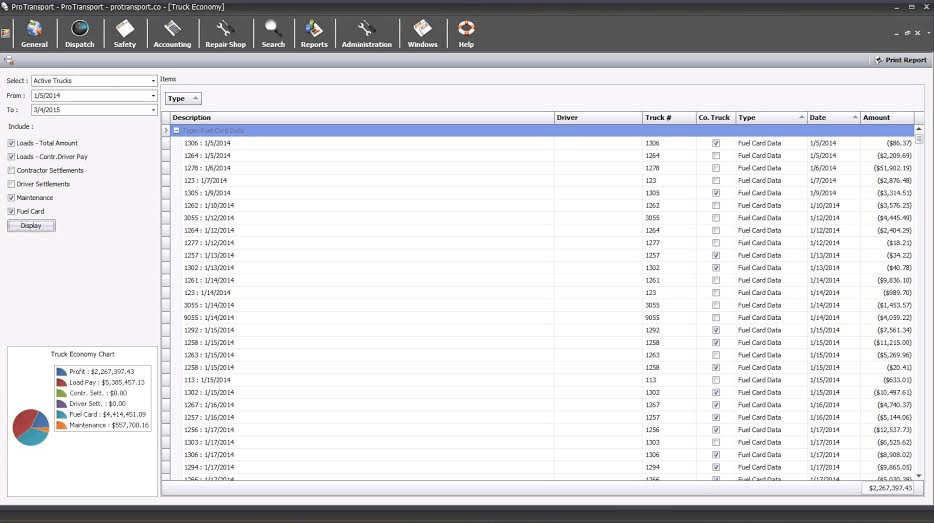Click the Print Report button
The height and width of the screenshot is (523, 934).
coord(900,60)
